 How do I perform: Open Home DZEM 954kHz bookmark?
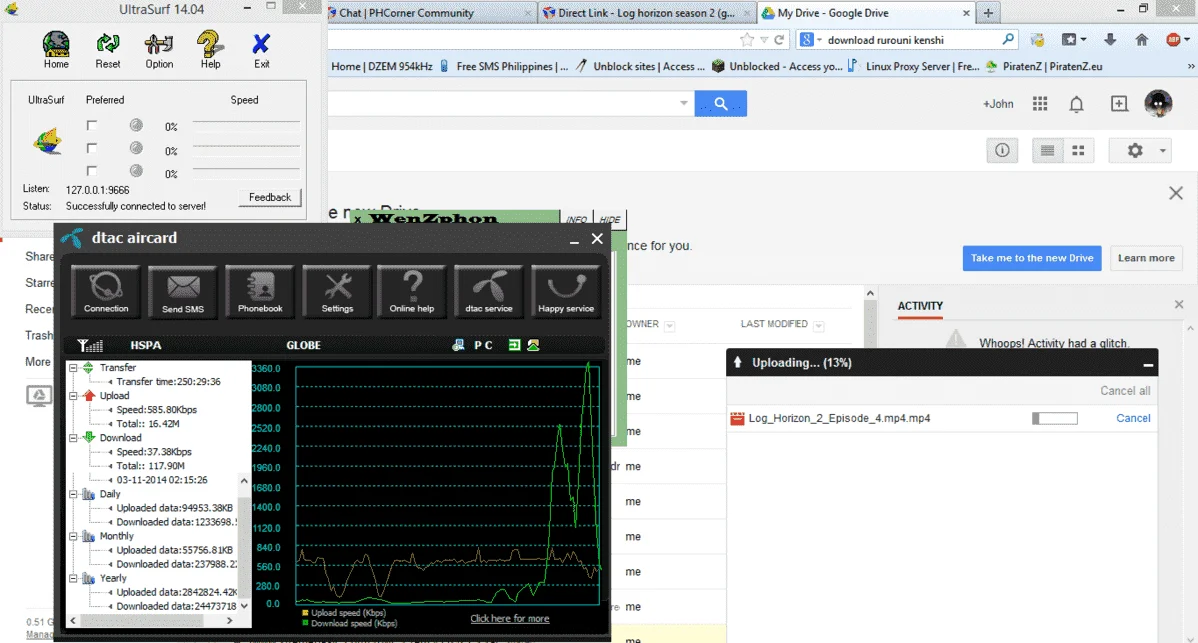point(382,66)
